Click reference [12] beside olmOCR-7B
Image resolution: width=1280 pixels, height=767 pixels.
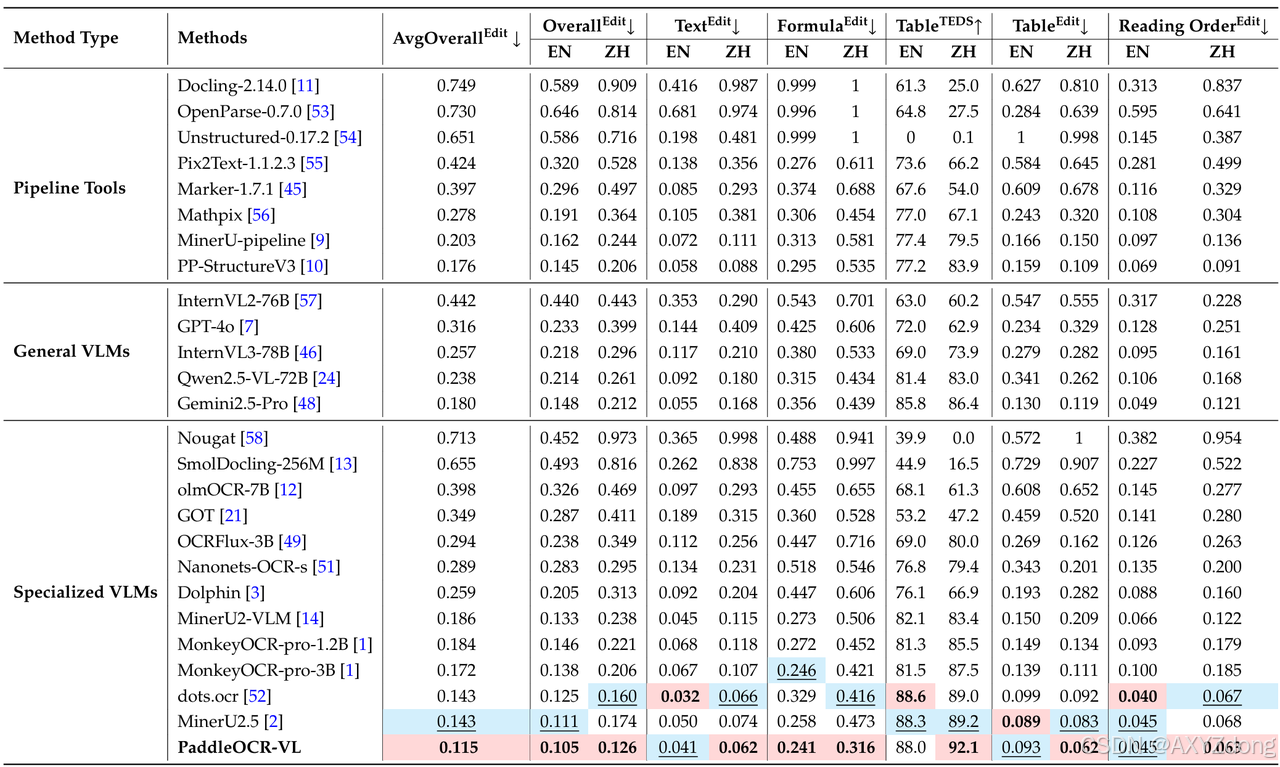[x=286, y=490]
